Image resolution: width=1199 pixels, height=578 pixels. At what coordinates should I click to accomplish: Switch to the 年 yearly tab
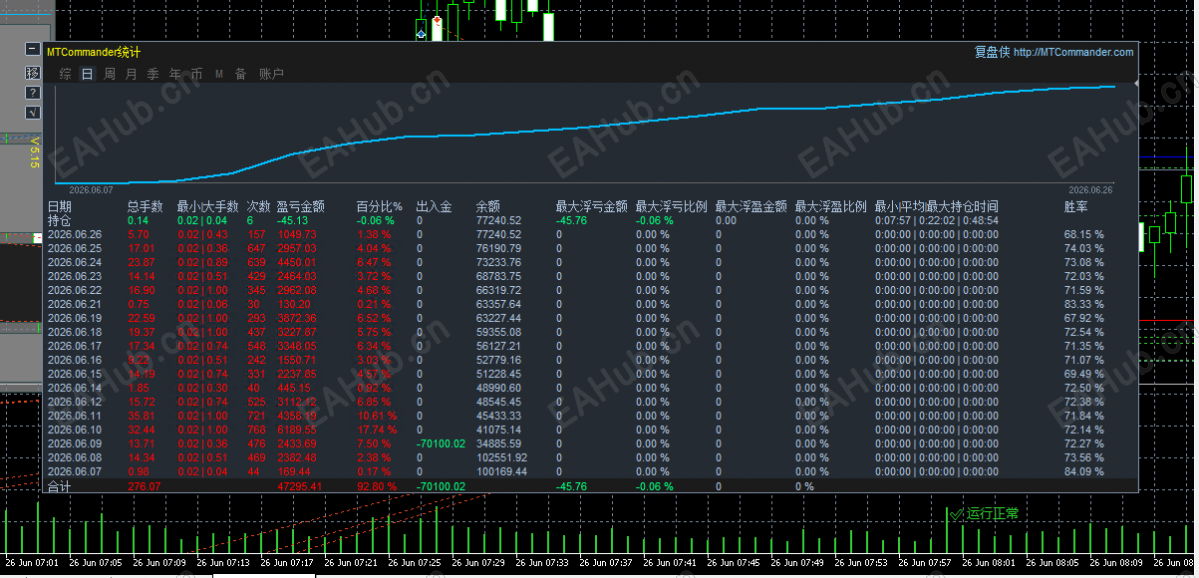[175, 74]
